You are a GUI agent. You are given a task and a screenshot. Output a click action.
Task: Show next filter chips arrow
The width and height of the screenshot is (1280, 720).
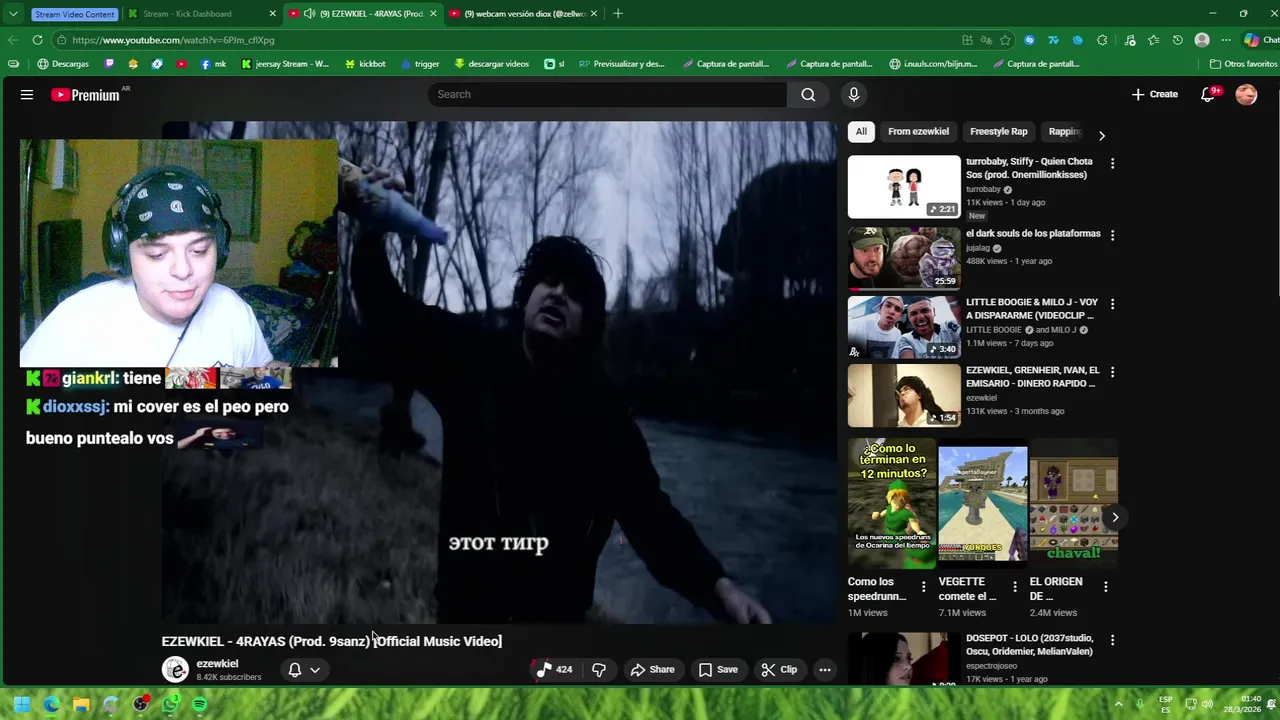[1102, 135]
